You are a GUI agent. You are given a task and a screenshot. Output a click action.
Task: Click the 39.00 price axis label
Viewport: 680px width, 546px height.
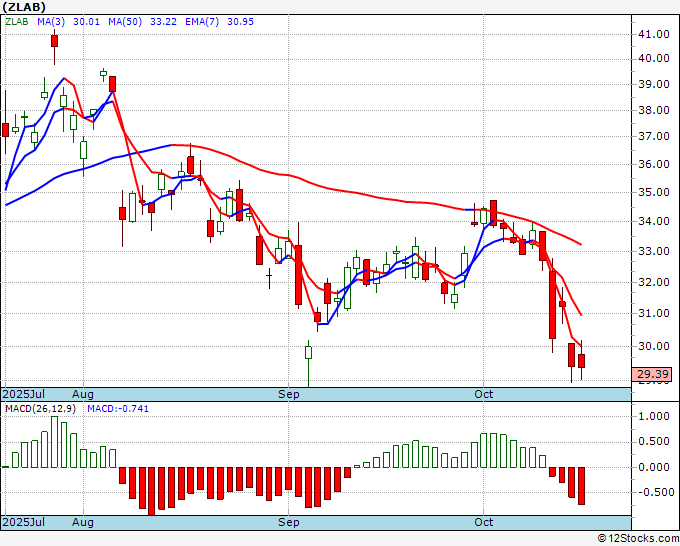[x=656, y=84]
